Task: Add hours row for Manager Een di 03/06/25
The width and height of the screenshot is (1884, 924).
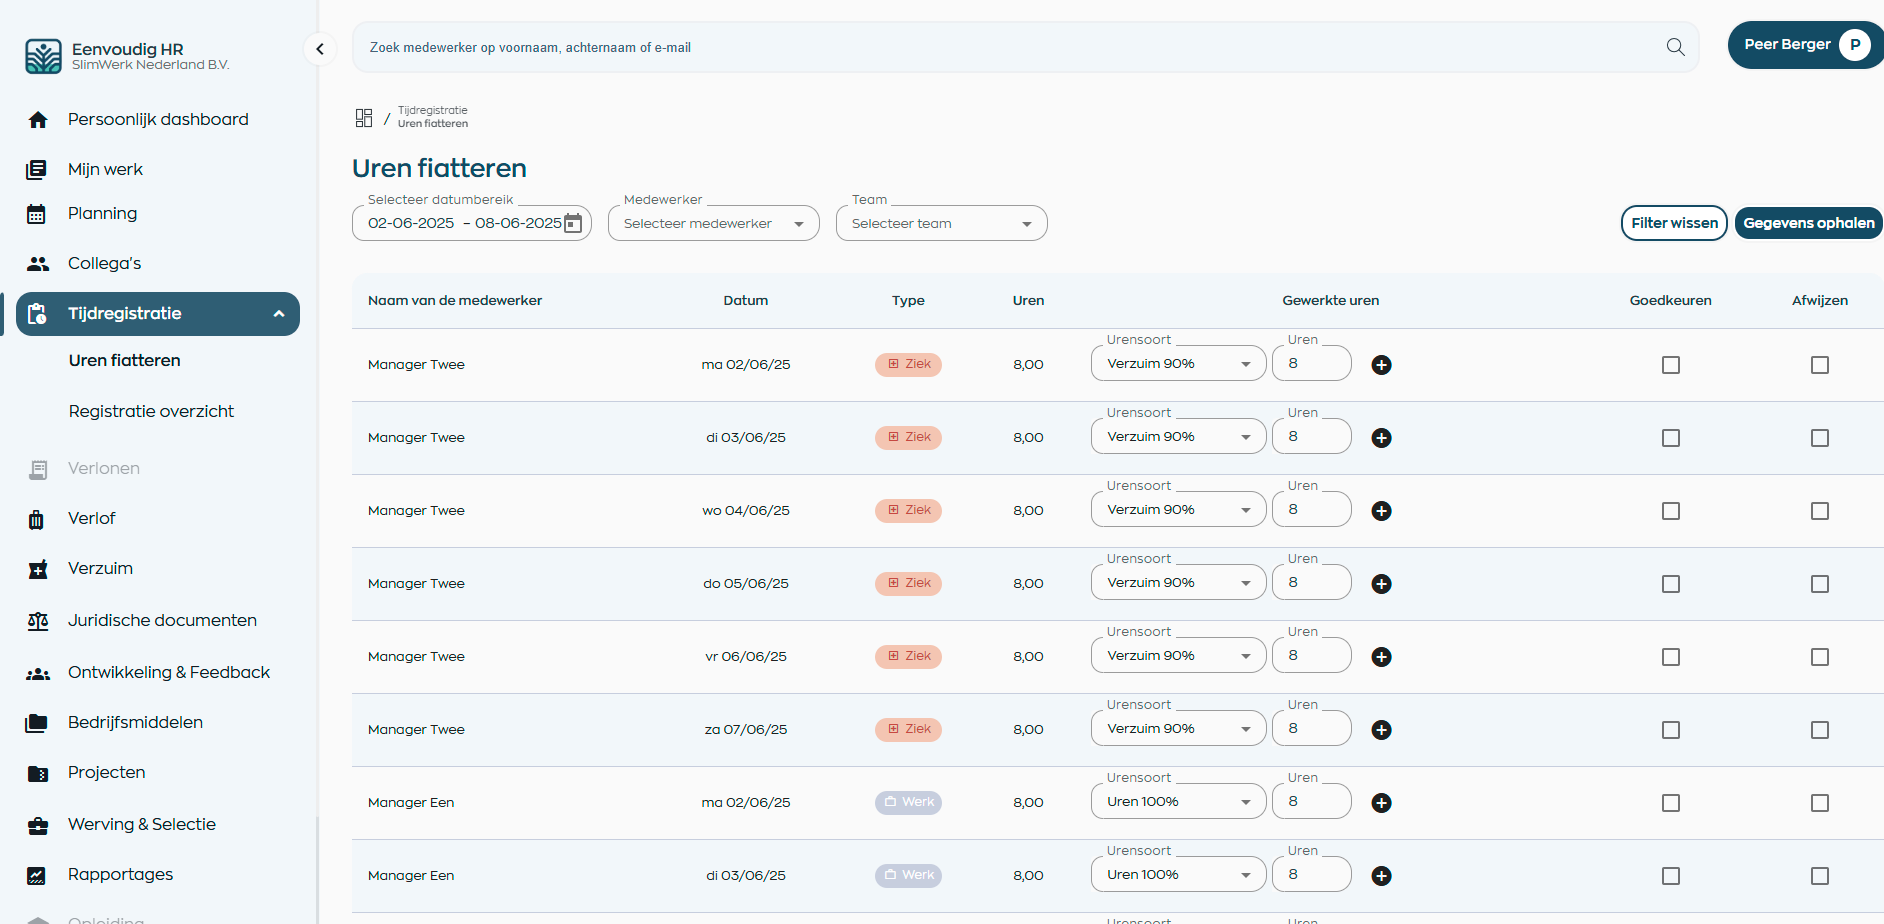Action: [1381, 876]
